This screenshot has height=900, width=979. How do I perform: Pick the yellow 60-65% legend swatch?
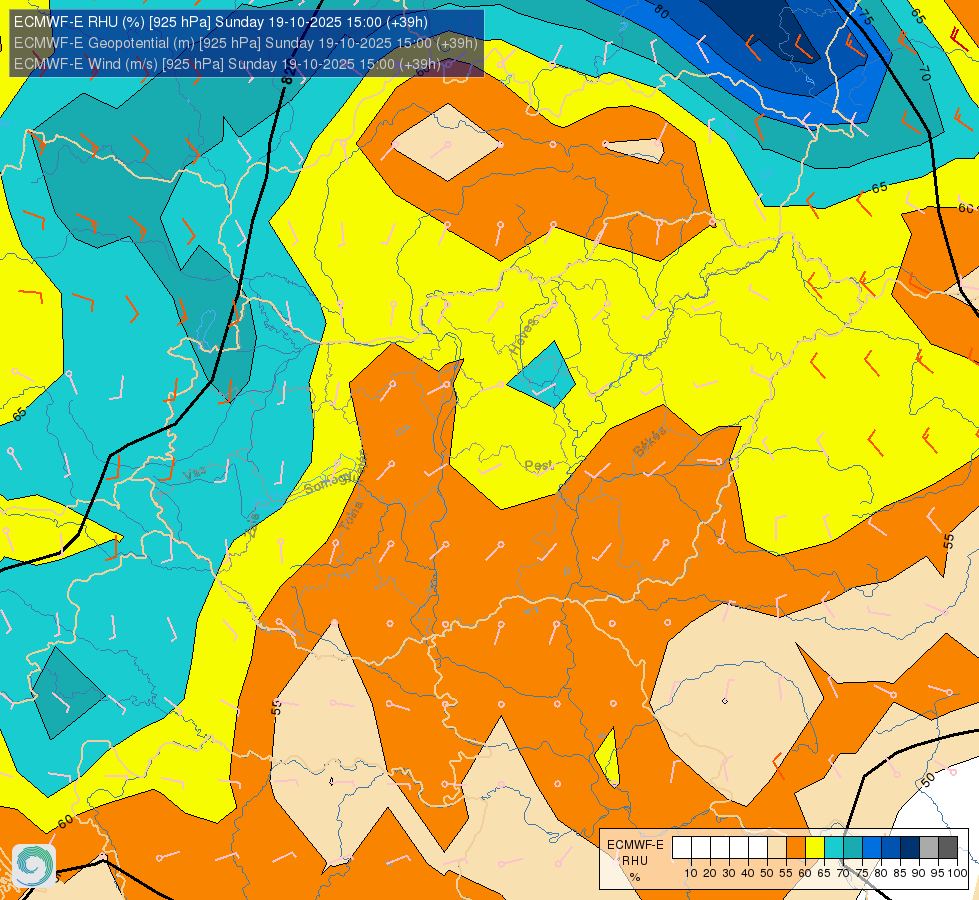click(815, 848)
